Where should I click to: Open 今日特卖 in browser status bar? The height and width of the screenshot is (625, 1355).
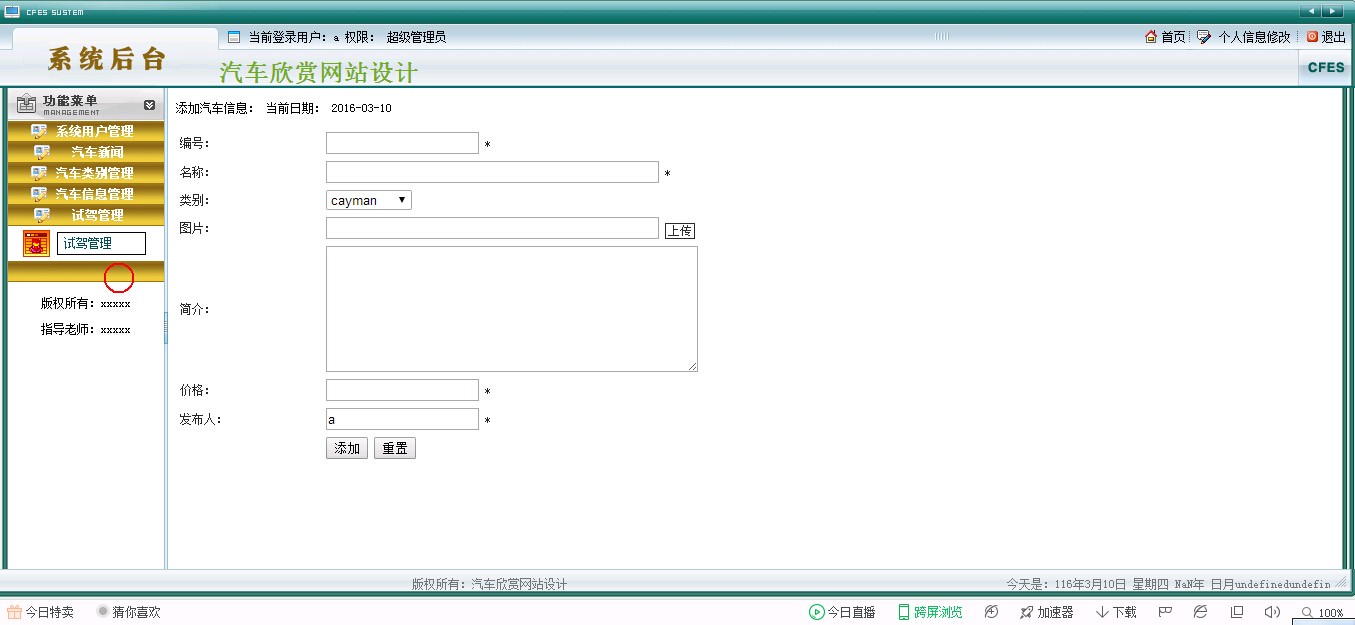[41, 612]
